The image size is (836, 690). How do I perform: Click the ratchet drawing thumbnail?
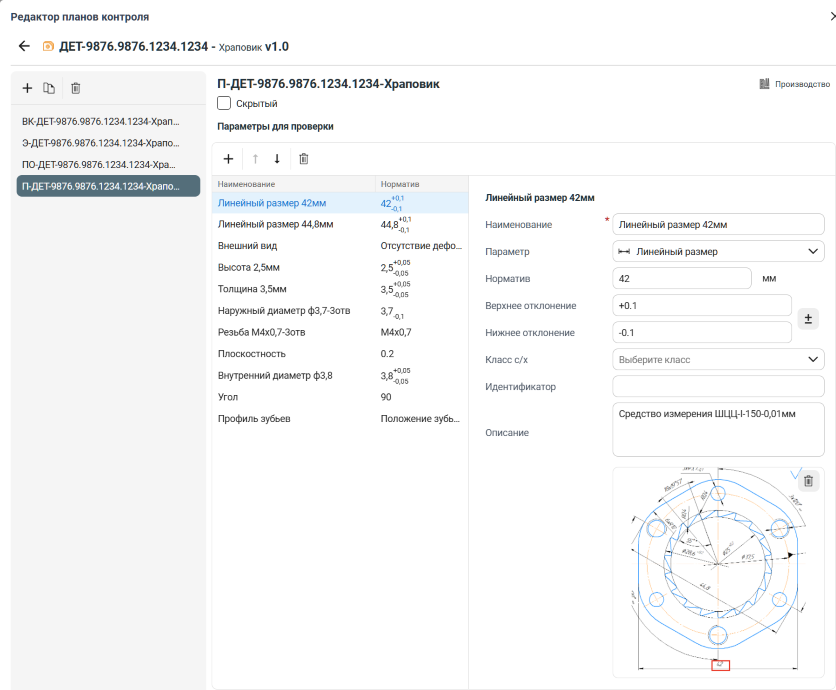click(x=716, y=570)
